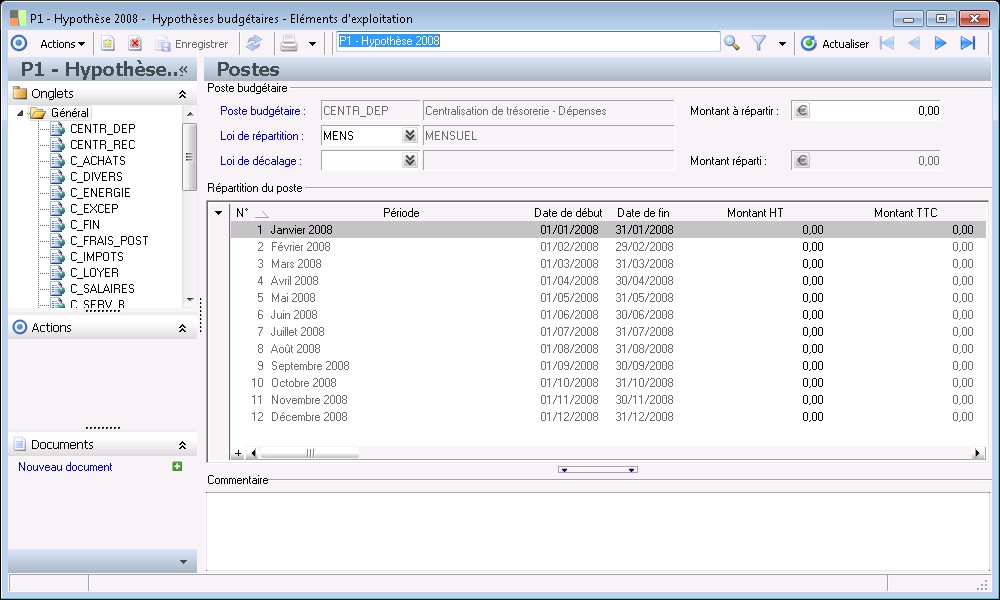Click the filter funnel icon
The width and height of the screenshot is (1000, 600).
click(759, 43)
